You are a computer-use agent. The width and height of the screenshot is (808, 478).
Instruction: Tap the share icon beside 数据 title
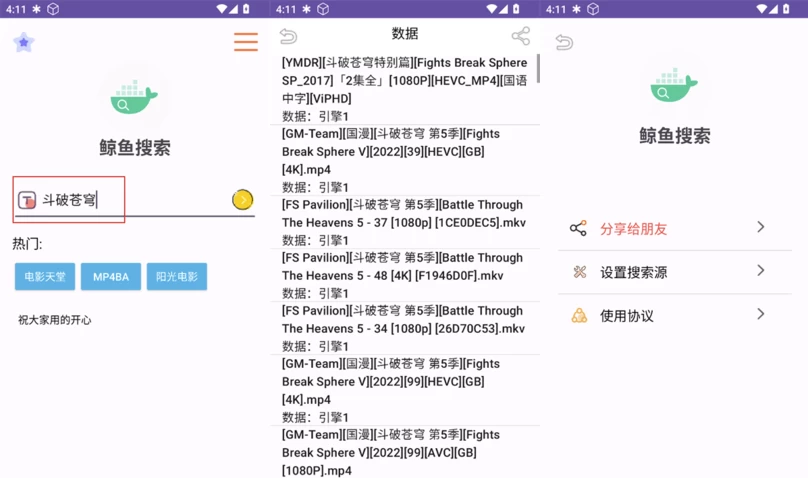pyautogui.click(x=520, y=37)
